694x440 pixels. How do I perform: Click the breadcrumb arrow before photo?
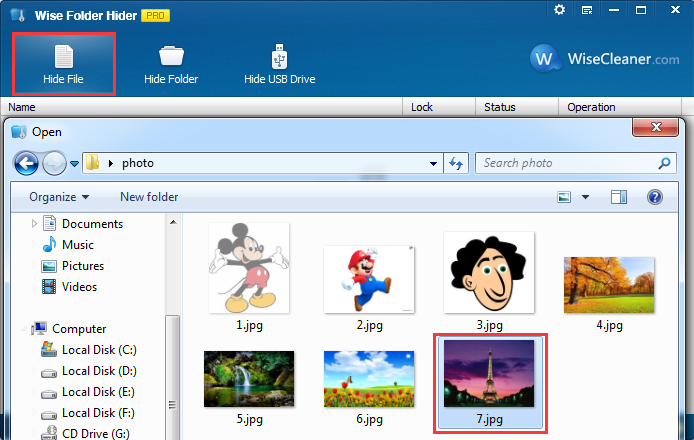(x=111, y=163)
